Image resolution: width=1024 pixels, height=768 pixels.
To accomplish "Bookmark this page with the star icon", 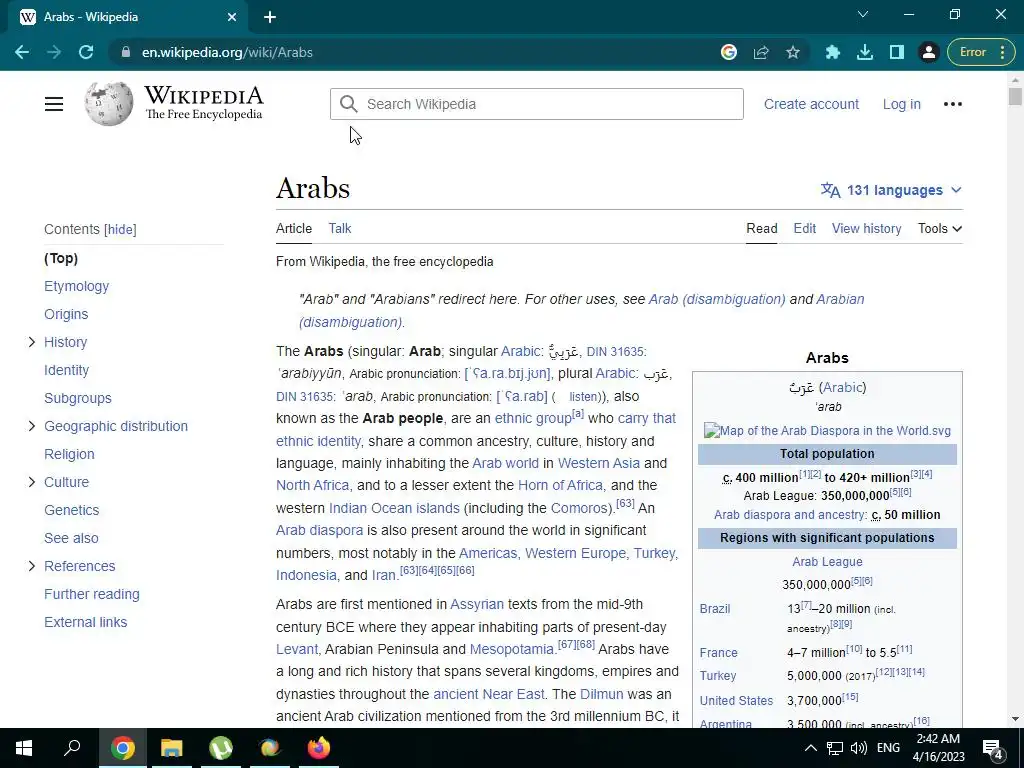I will coord(793,52).
